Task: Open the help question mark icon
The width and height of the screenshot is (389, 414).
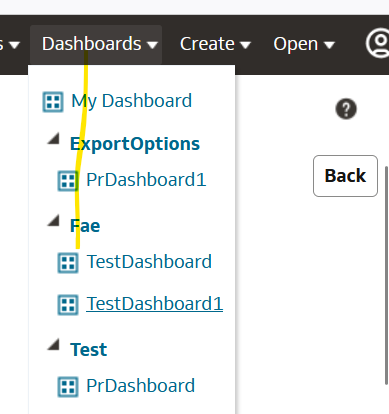Action: [346, 109]
